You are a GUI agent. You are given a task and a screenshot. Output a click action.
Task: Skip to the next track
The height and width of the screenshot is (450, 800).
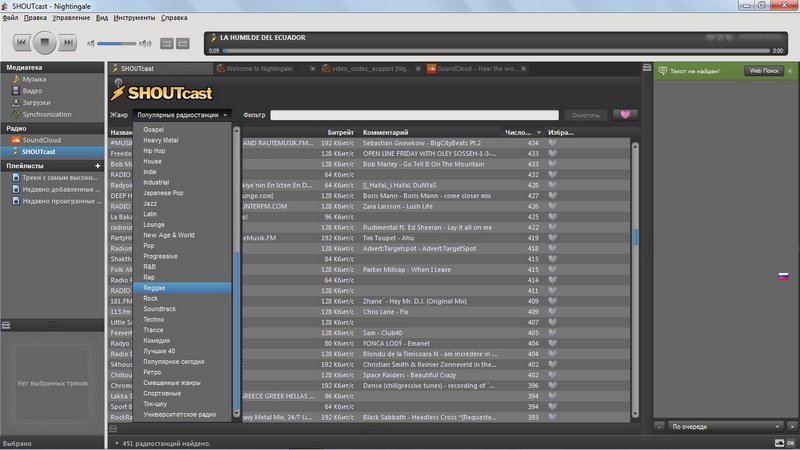tap(67, 43)
